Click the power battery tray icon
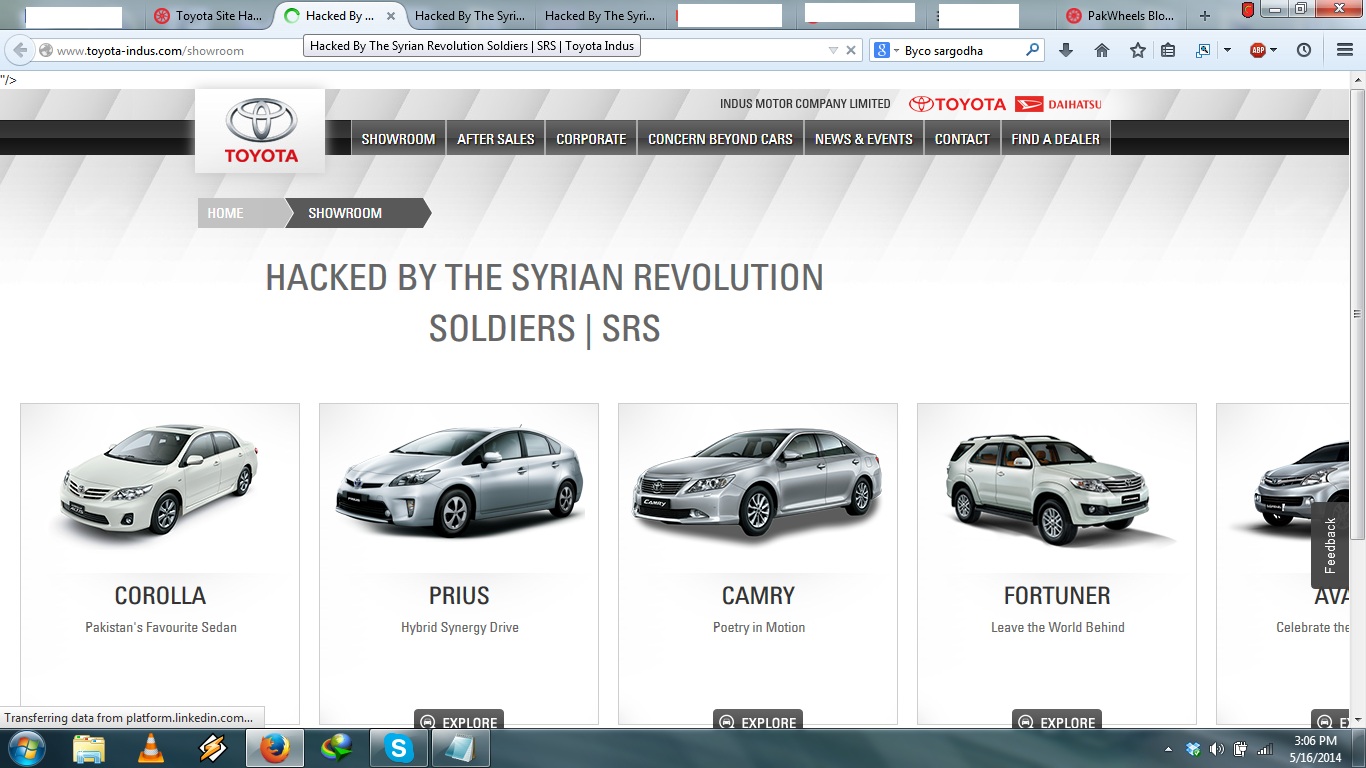 point(1241,749)
